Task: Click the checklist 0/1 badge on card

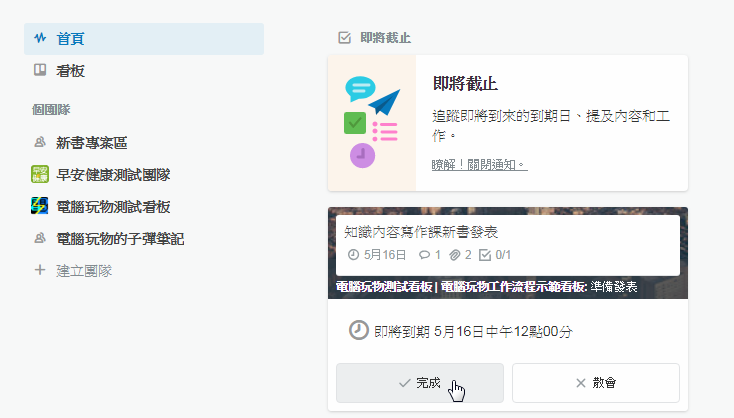Action: coord(495,255)
